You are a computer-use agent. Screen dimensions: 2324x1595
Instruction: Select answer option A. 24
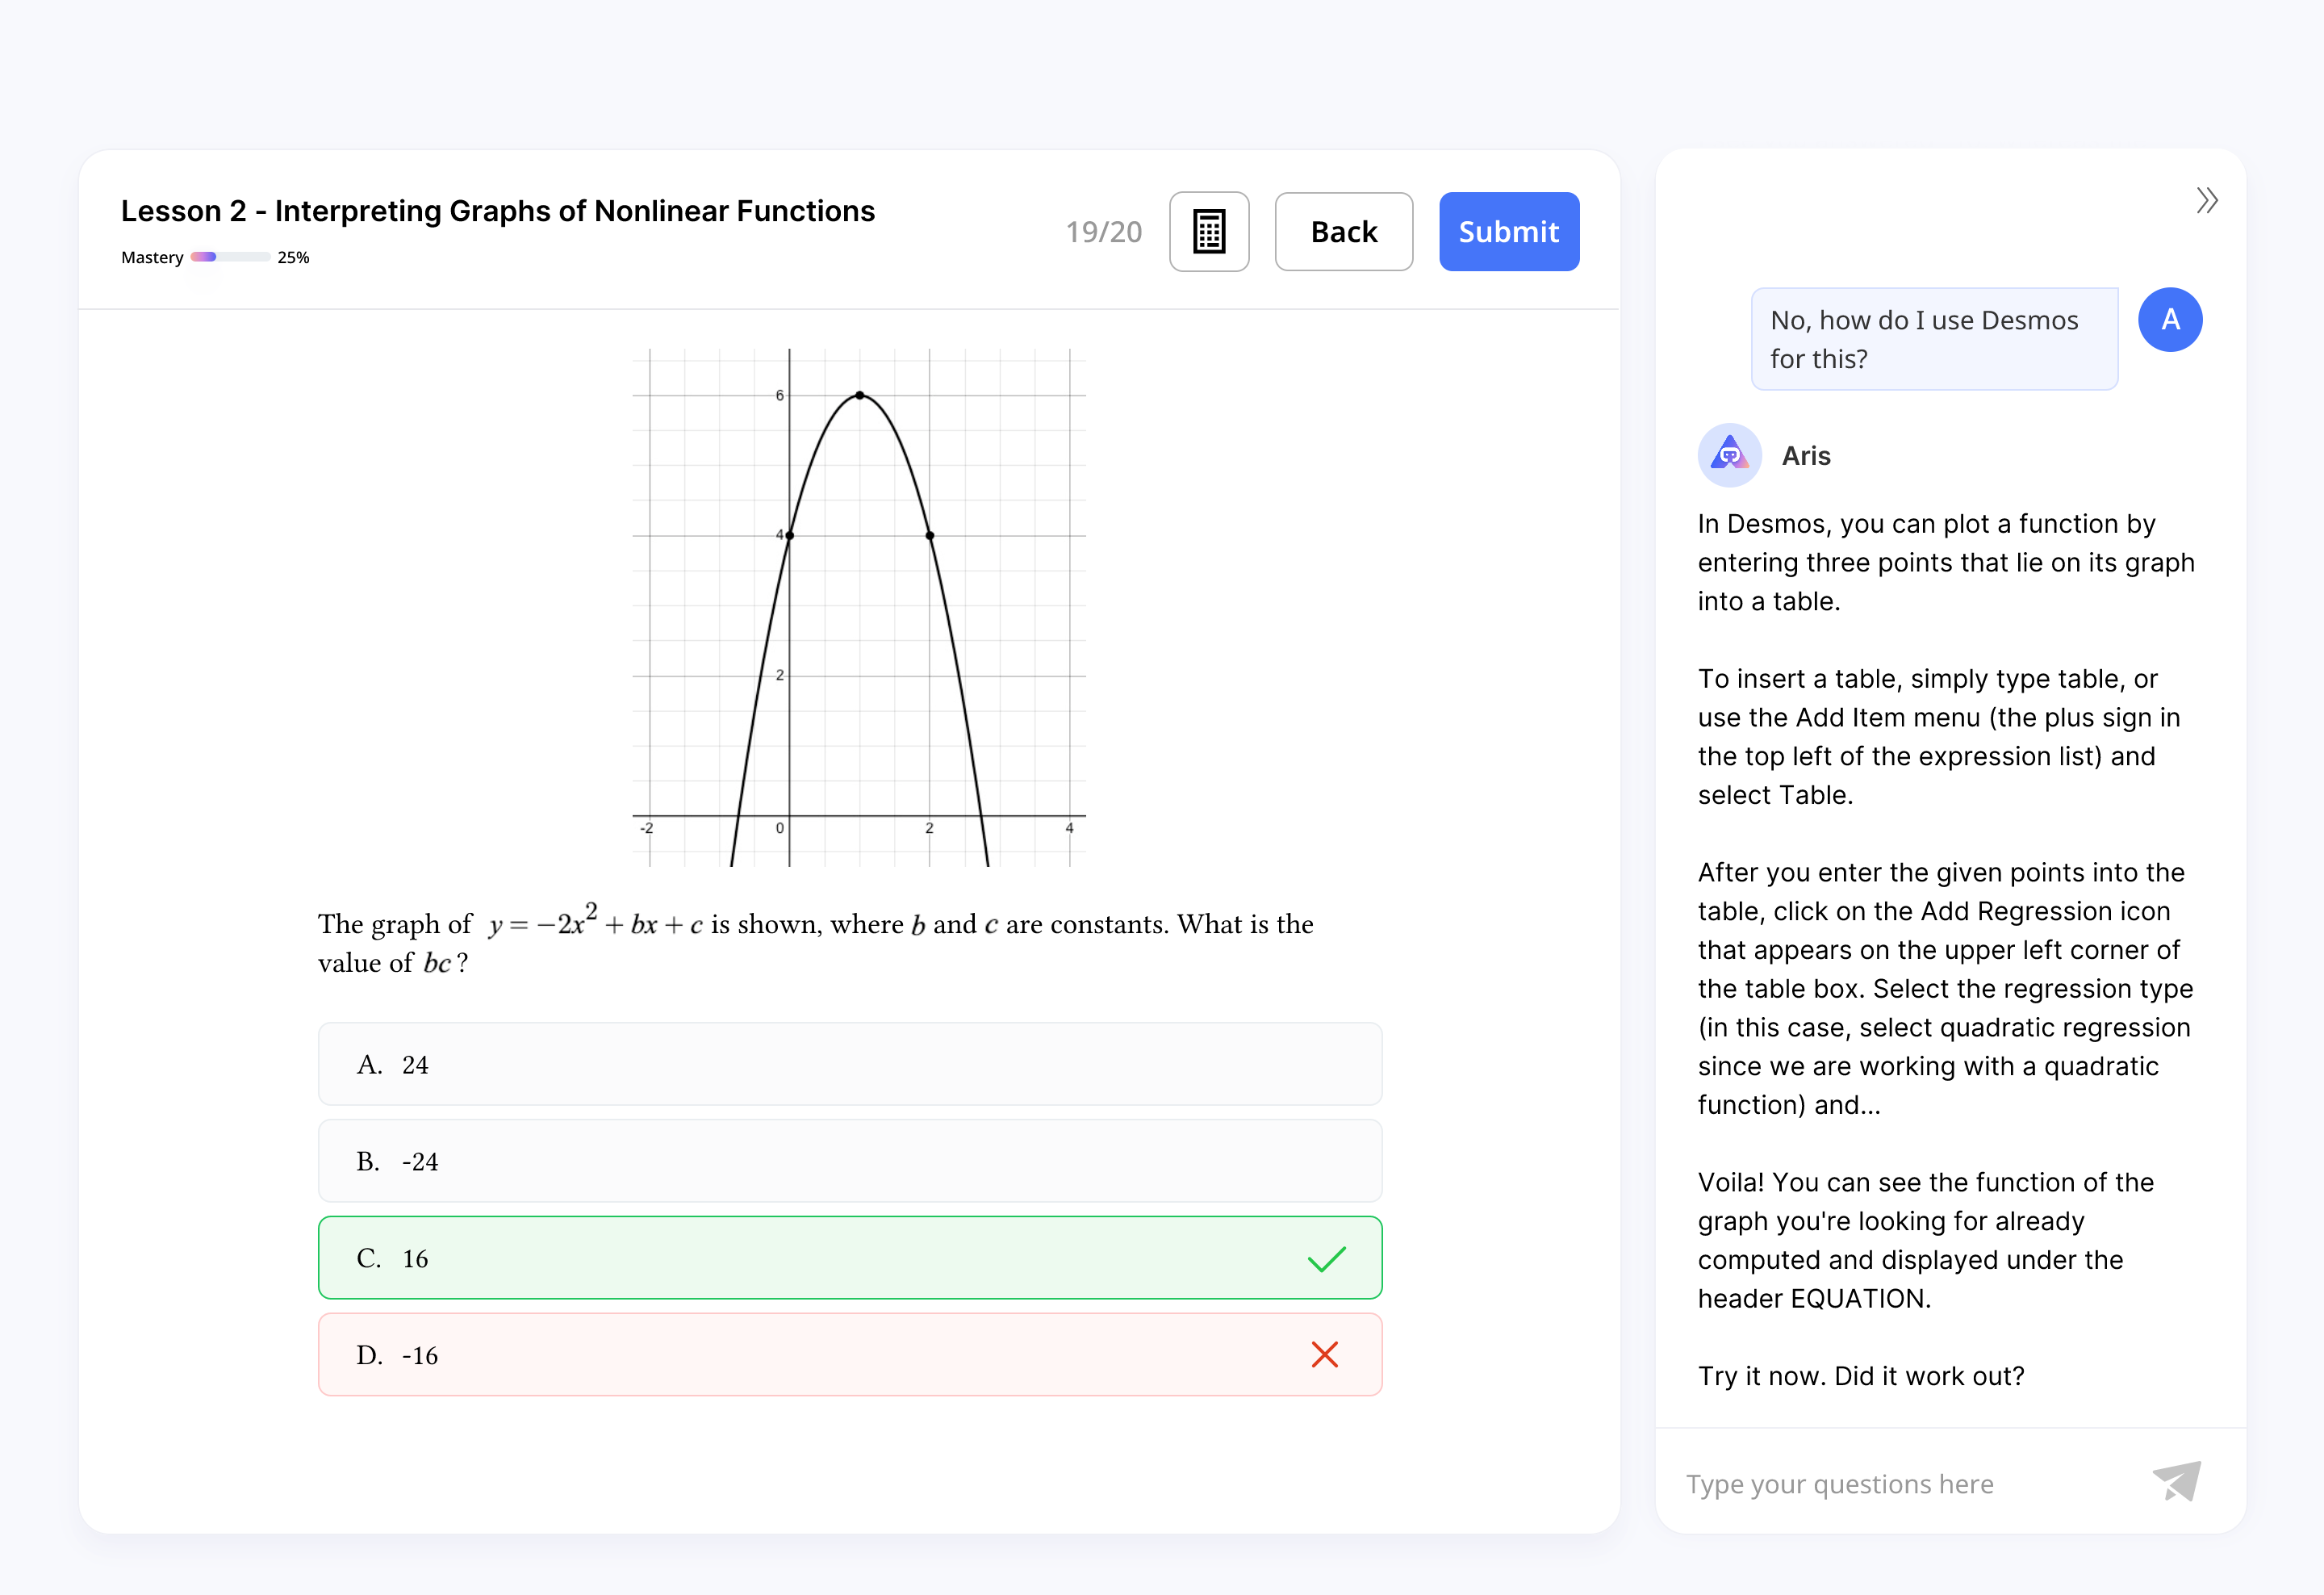click(849, 1064)
